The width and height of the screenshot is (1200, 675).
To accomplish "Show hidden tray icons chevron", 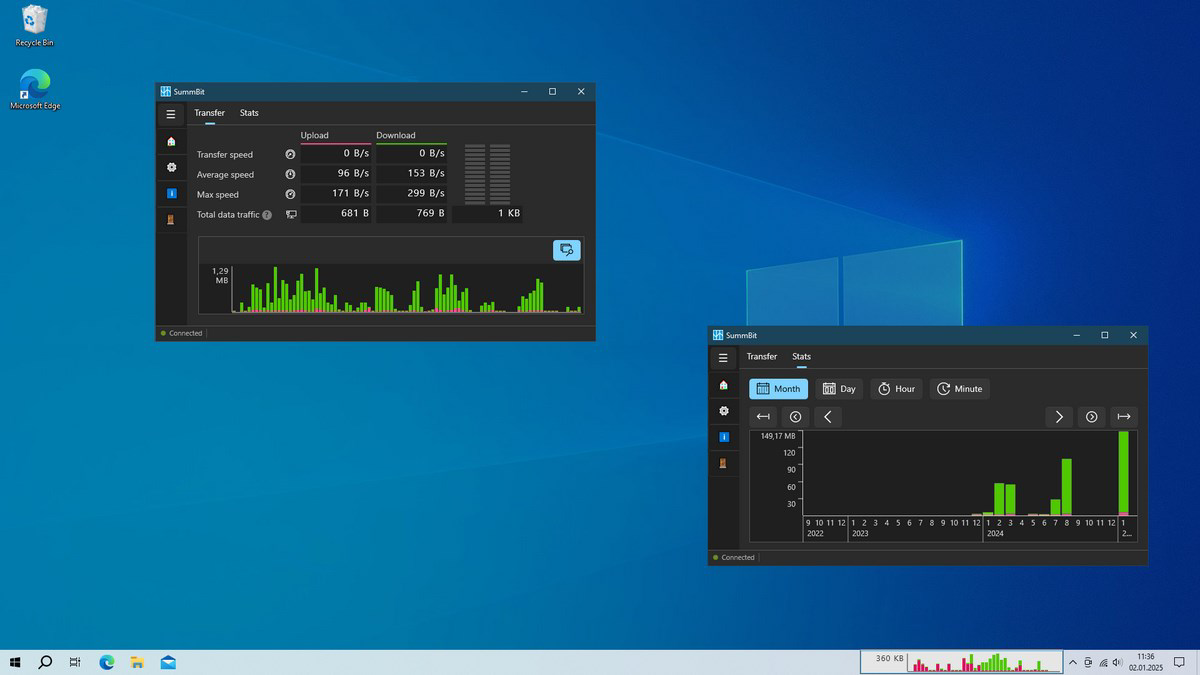I will click(1073, 662).
